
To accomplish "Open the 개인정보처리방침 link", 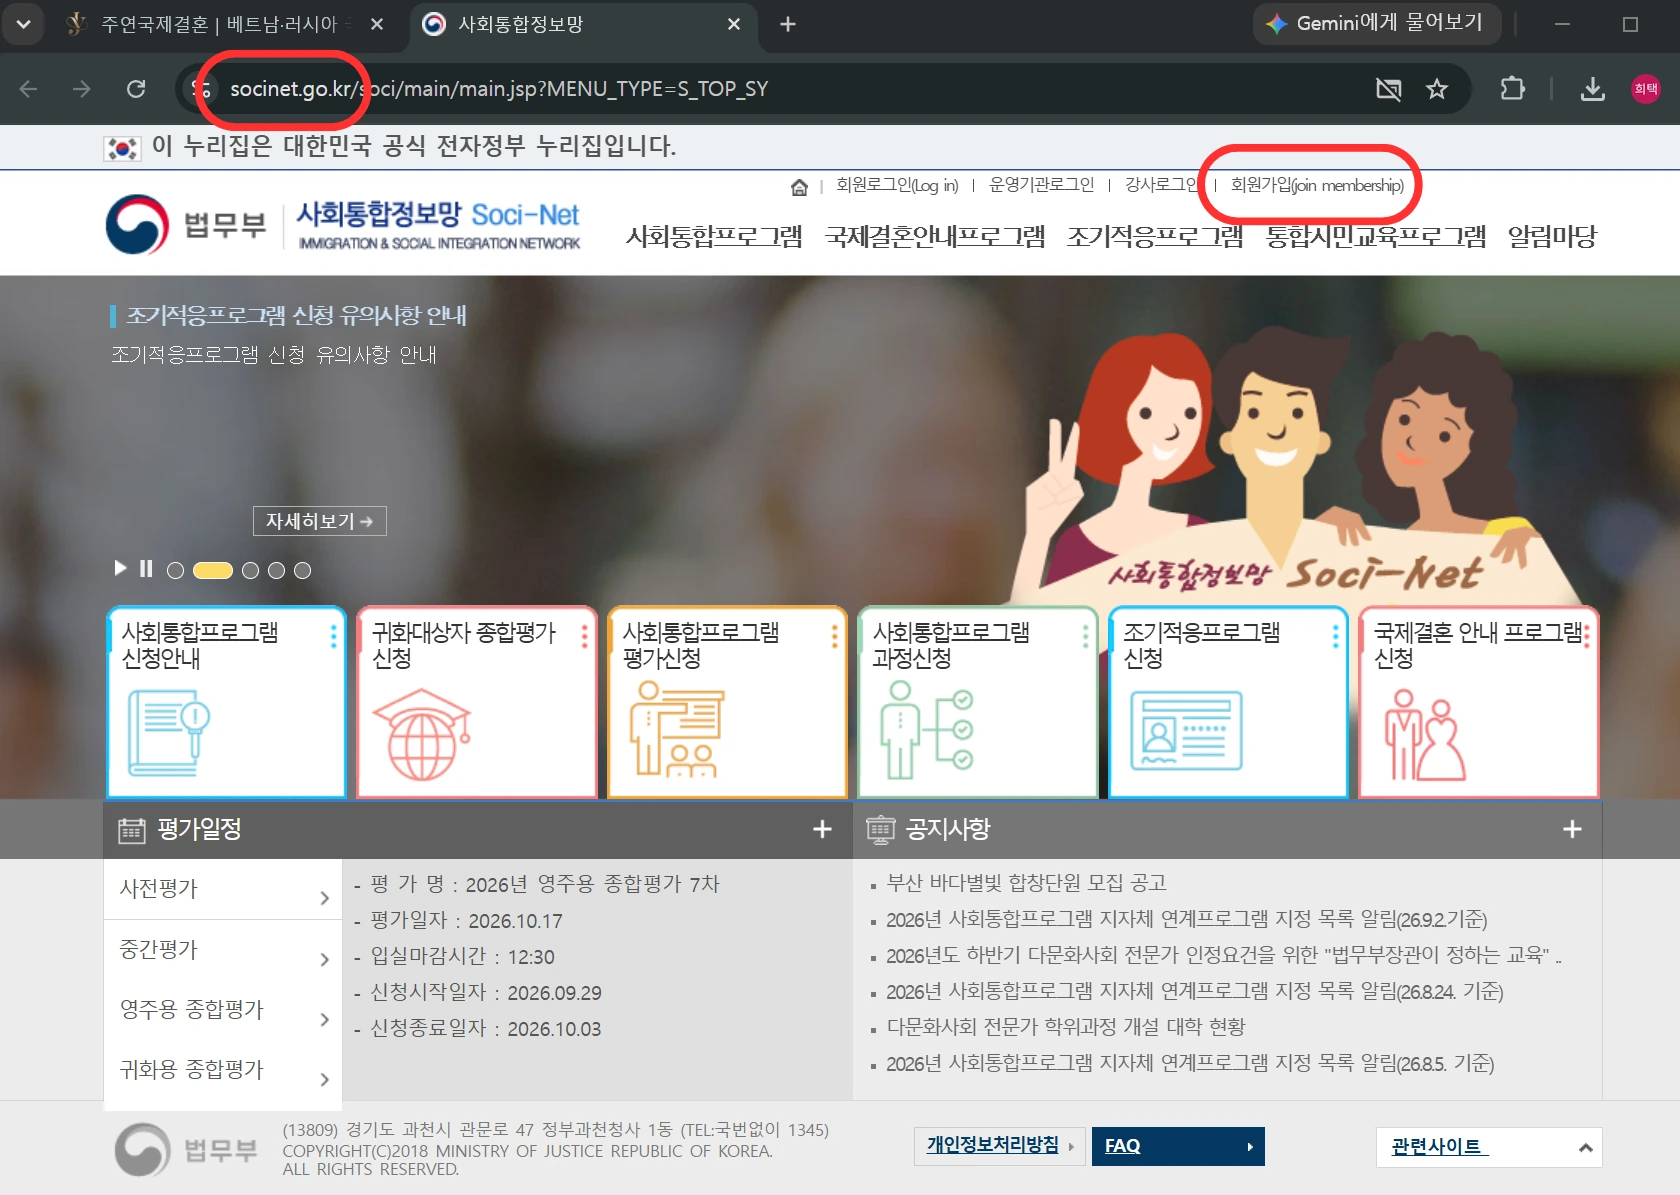I will click(1000, 1146).
